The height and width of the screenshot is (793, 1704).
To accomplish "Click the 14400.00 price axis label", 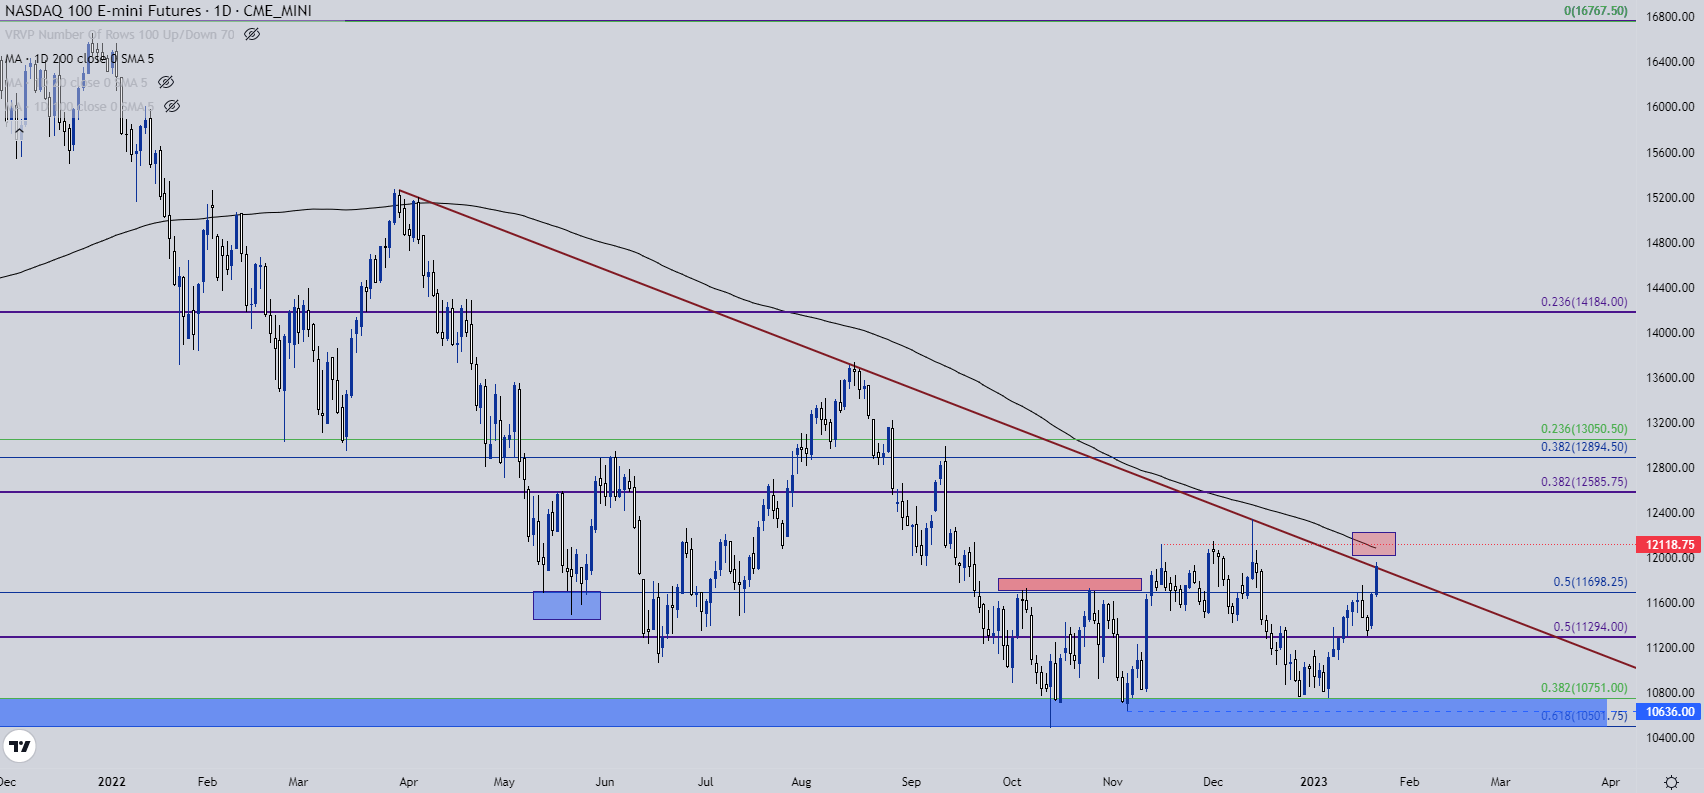I will [x=1669, y=288].
